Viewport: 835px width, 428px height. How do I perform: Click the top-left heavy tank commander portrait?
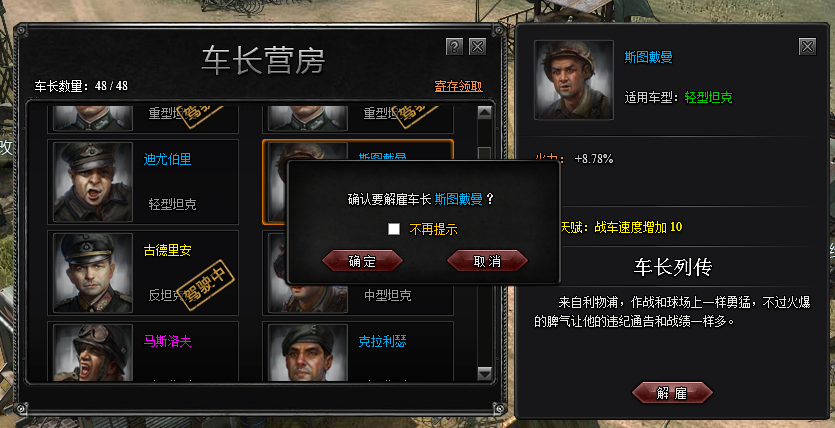tap(93, 118)
